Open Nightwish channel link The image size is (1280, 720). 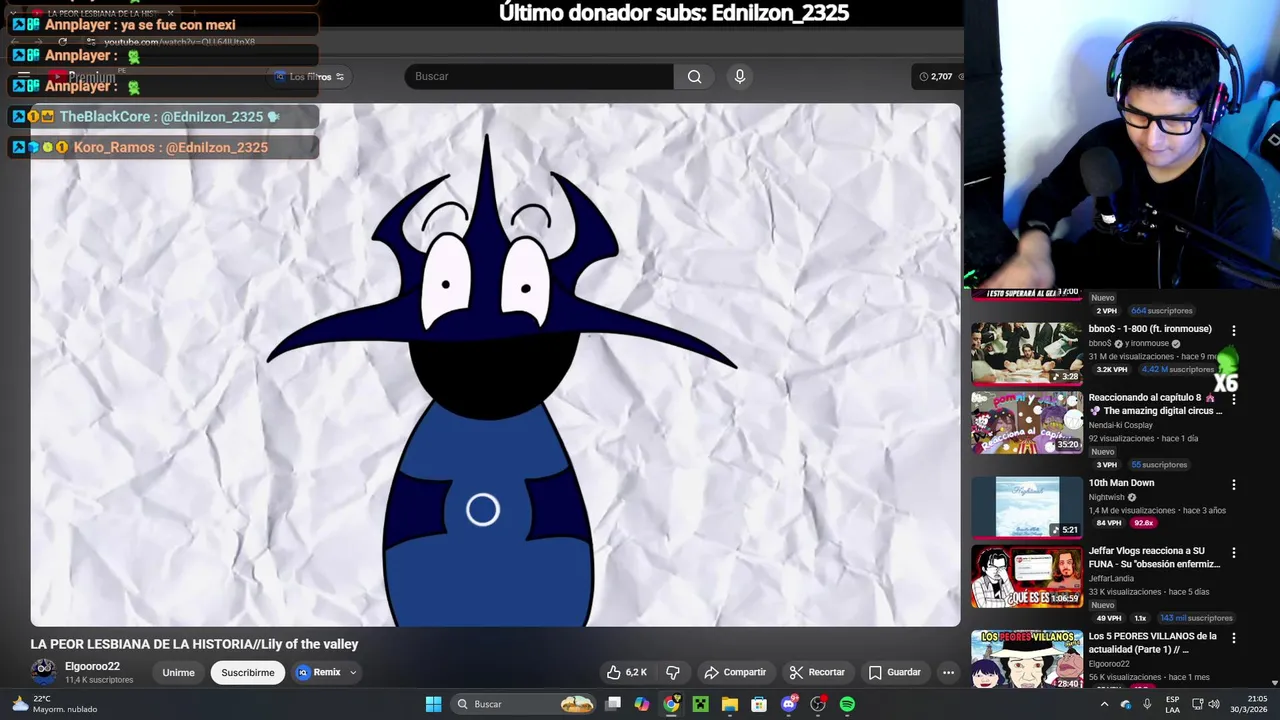[1108, 497]
